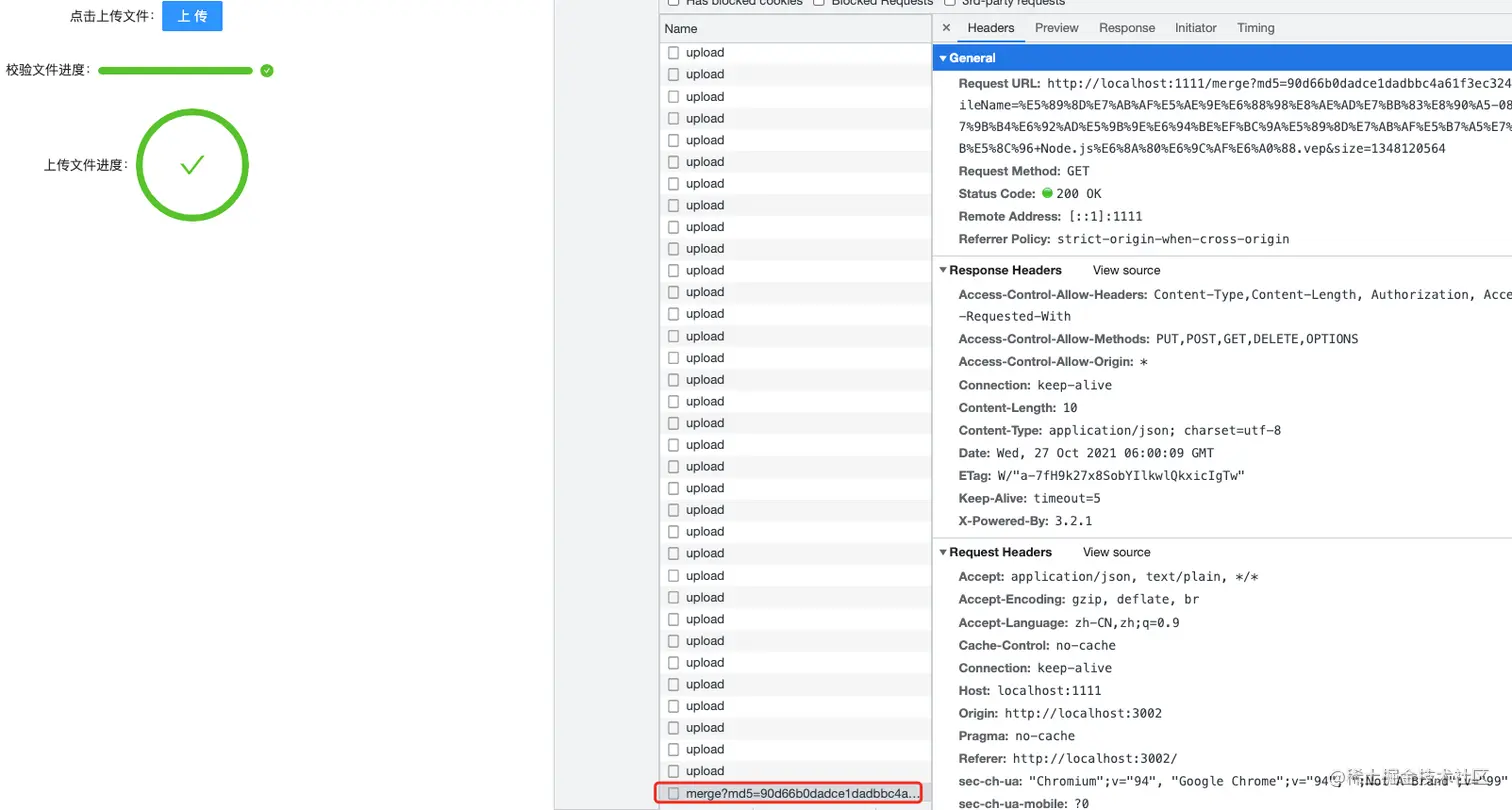
Task: Click Connection: keep-alive in Request Headers
Action: point(1035,668)
